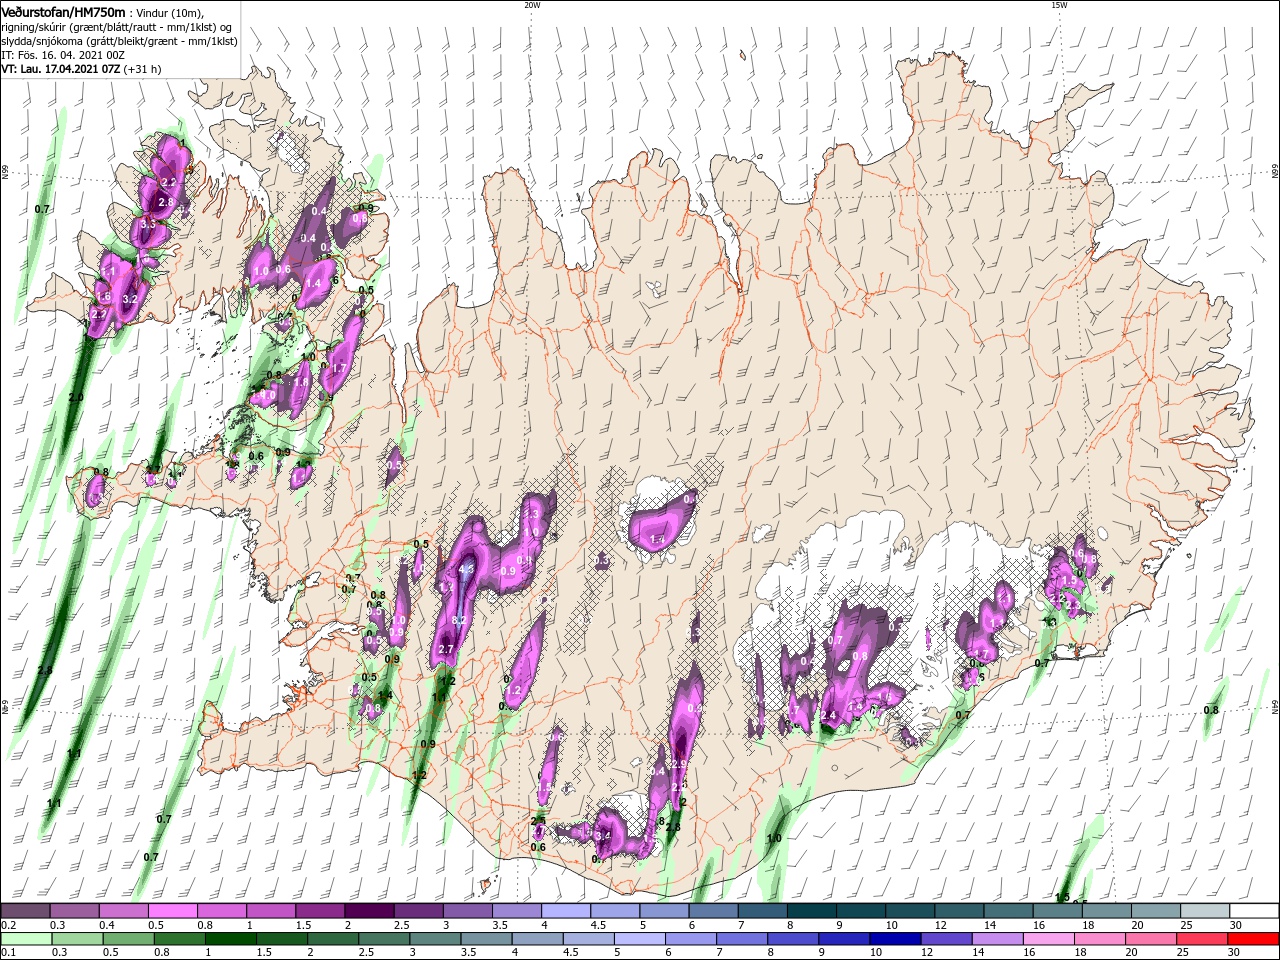The height and width of the screenshot is (960, 1280).
Task: Select the 8.2 precipitation value on the map
Action: (x=460, y=621)
